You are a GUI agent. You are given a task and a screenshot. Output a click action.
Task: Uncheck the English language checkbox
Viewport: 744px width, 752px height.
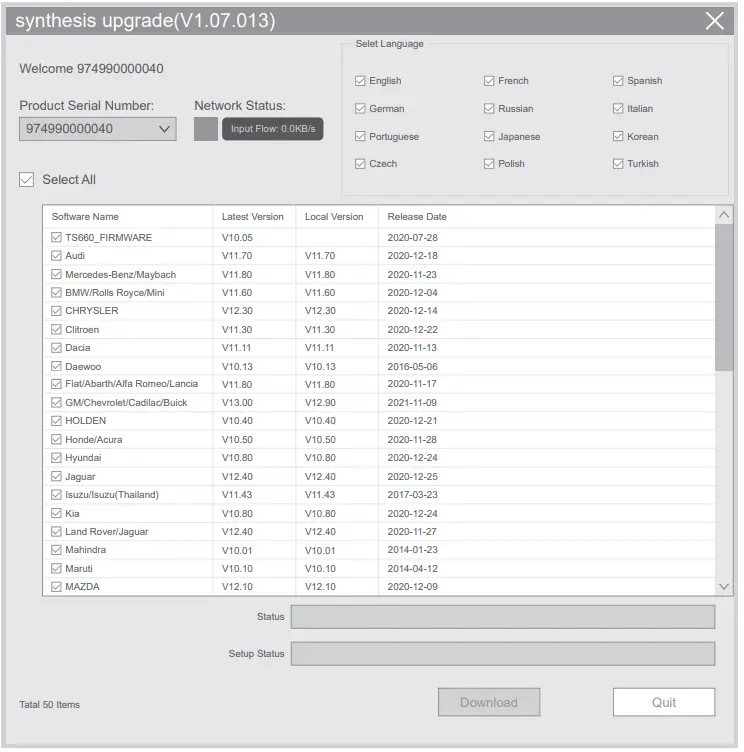pyautogui.click(x=360, y=81)
